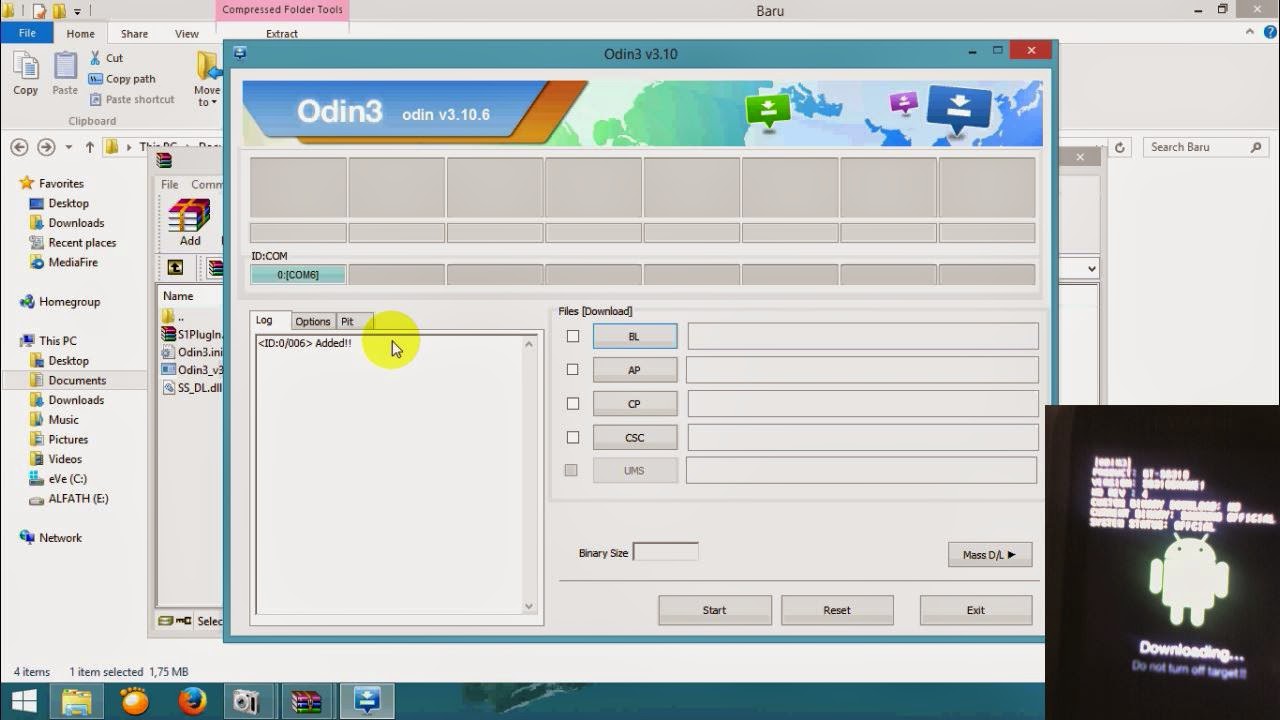Check the CSC file checkbox

click(x=572, y=437)
